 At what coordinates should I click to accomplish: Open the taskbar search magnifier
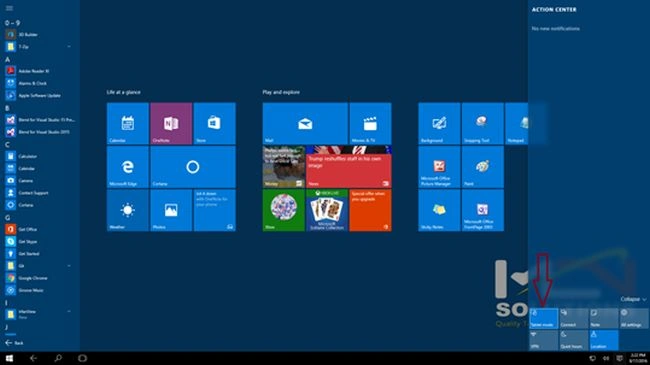(x=58, y=358)
